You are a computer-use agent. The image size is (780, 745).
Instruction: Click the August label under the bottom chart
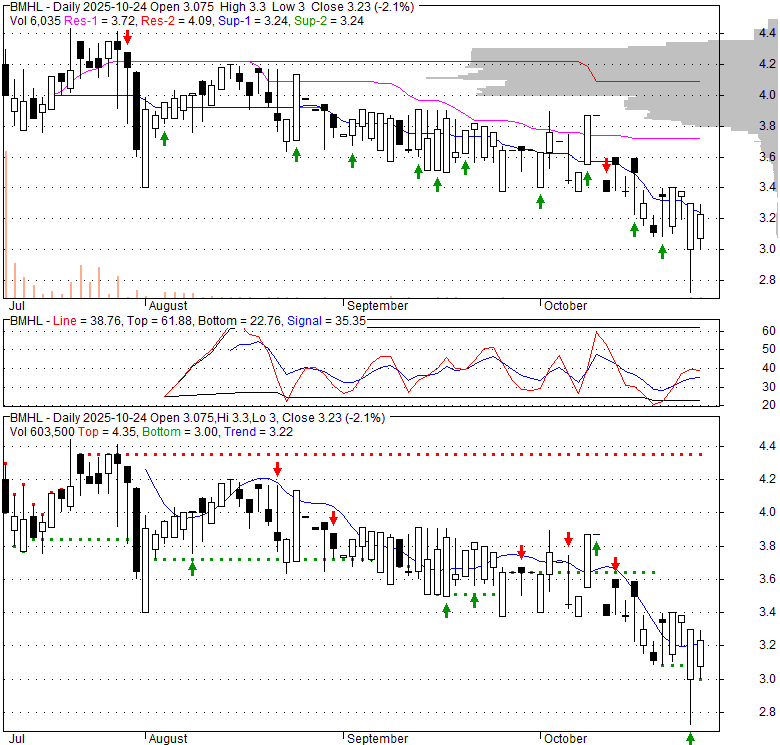pos(168,739)
